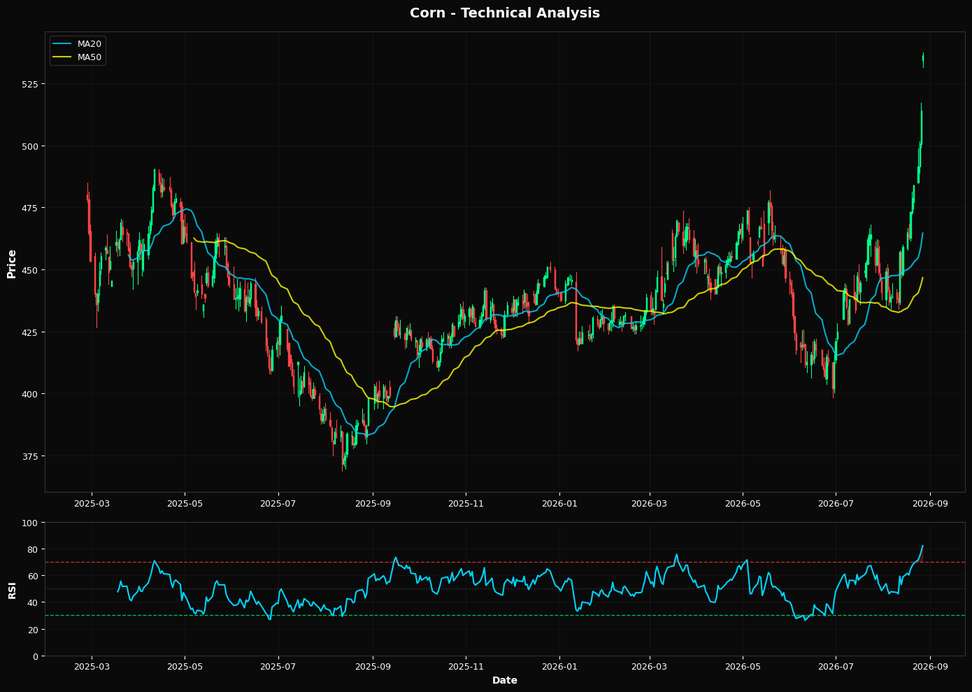This screenshot has height=692, width=972.
Task: Click the RSI axis 60 tick label
Action: point(32,576)
